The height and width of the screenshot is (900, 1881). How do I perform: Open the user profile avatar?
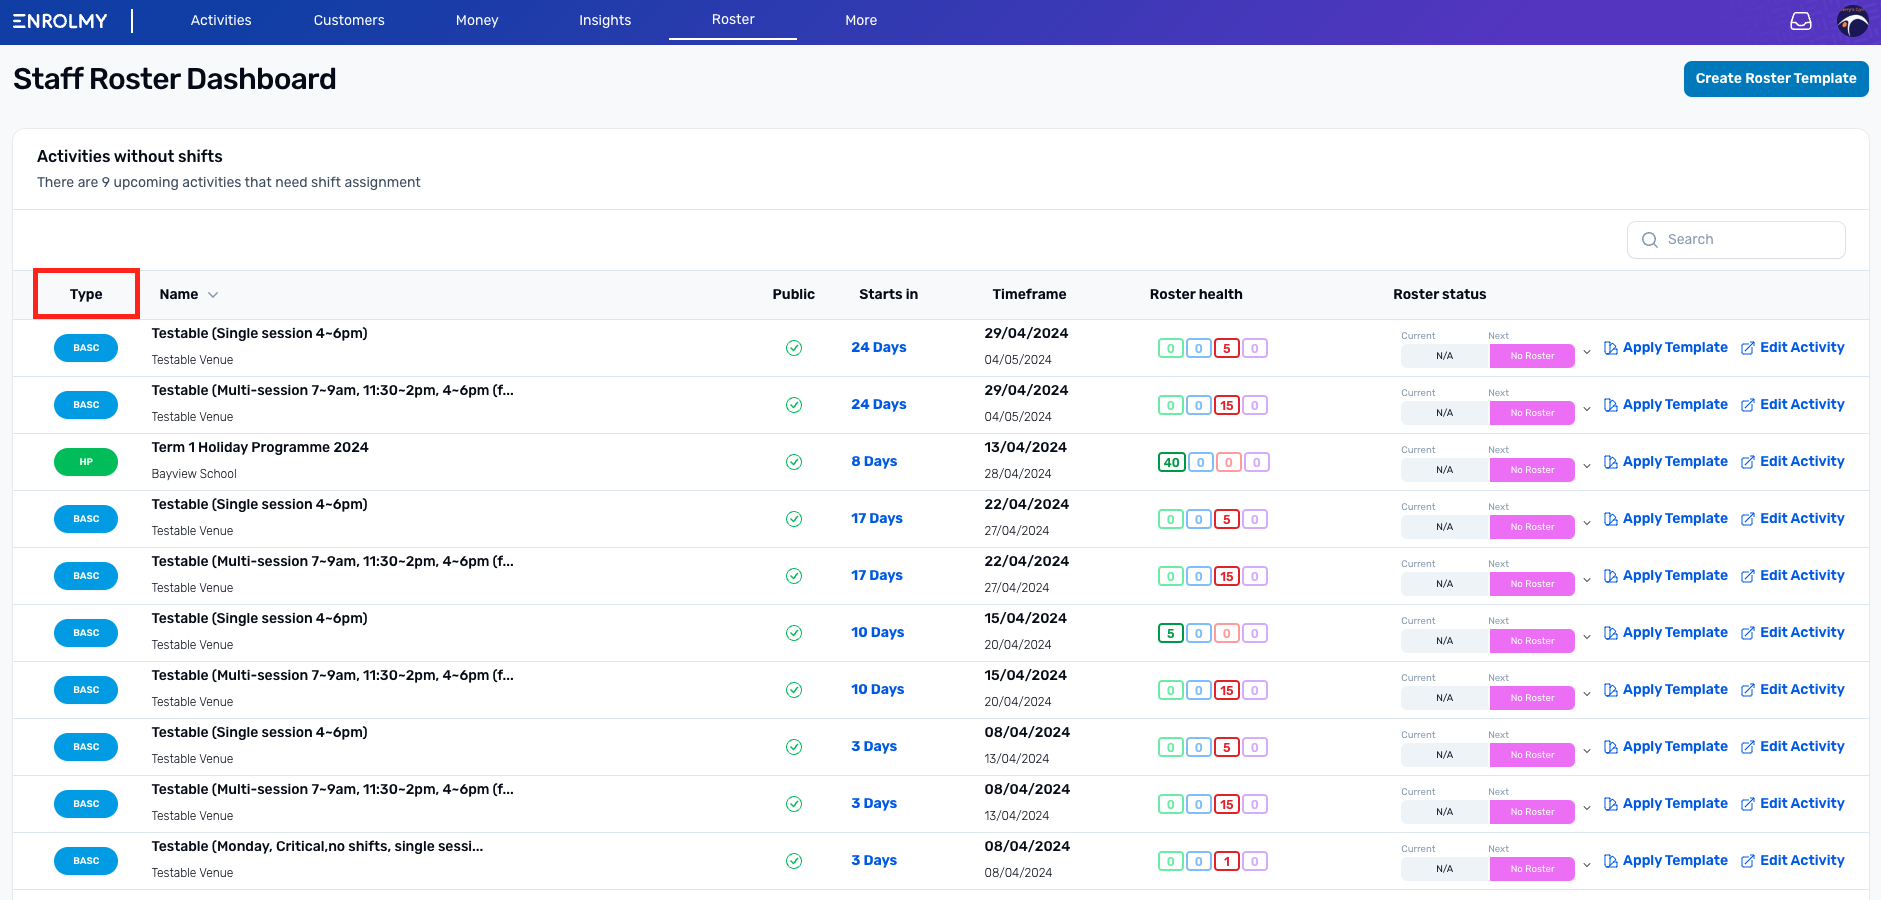coord(1852,21)
